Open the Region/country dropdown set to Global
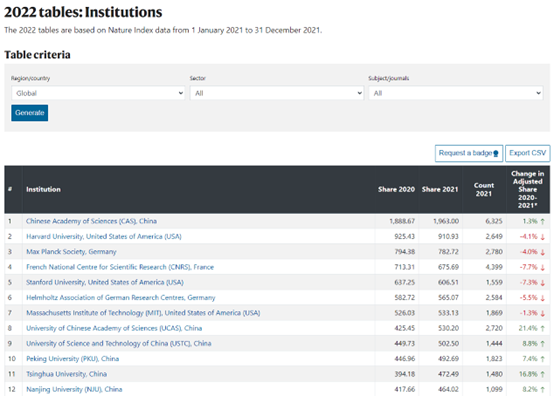 tap(98, 93)
